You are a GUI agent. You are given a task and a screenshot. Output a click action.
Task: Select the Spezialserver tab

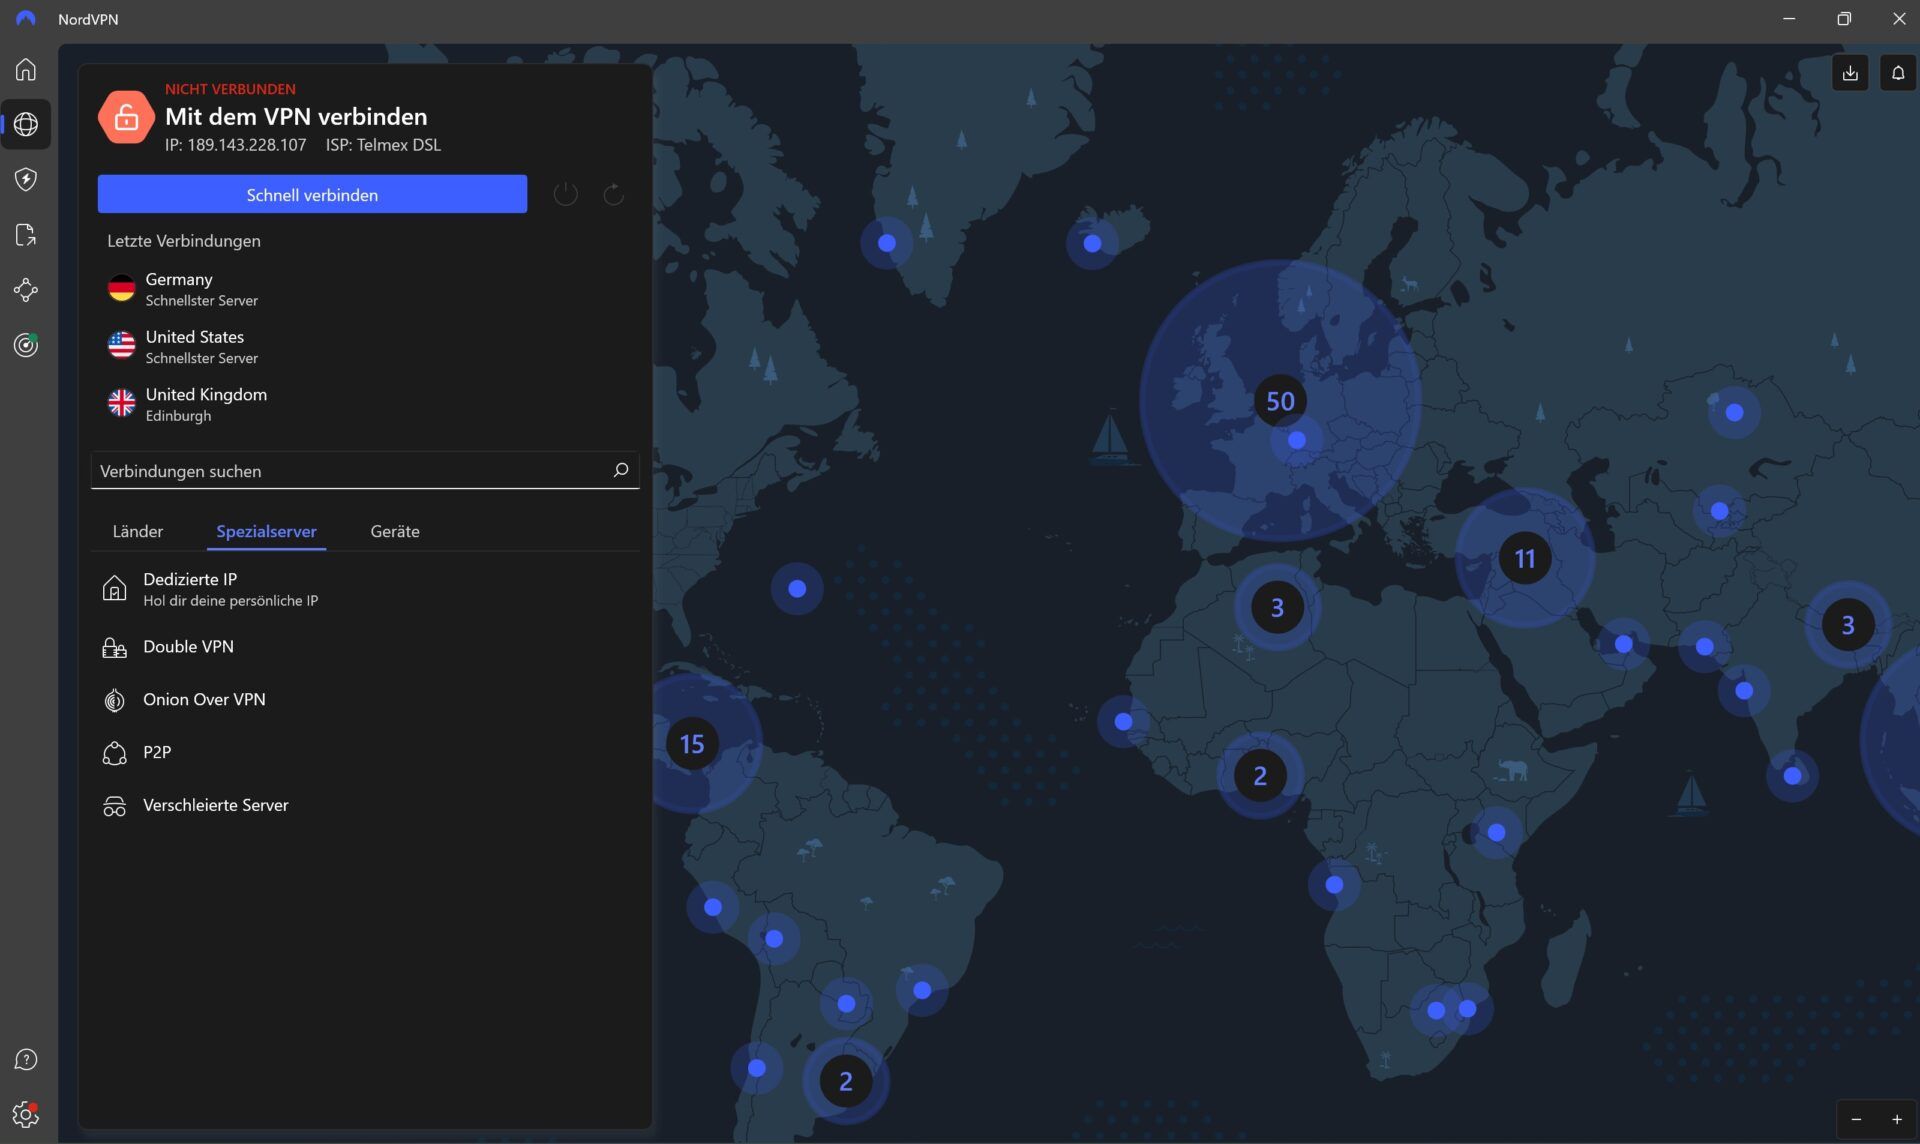click(266, 531)
